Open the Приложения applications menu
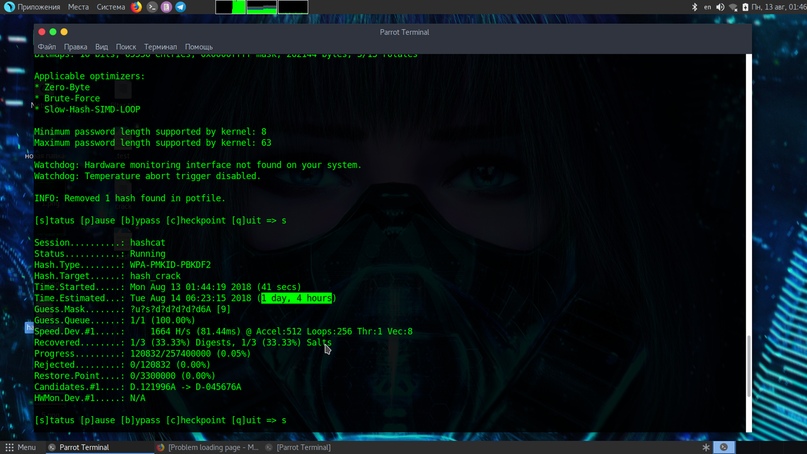The height and width of the screenshot is (454, 807). (32, 7)
